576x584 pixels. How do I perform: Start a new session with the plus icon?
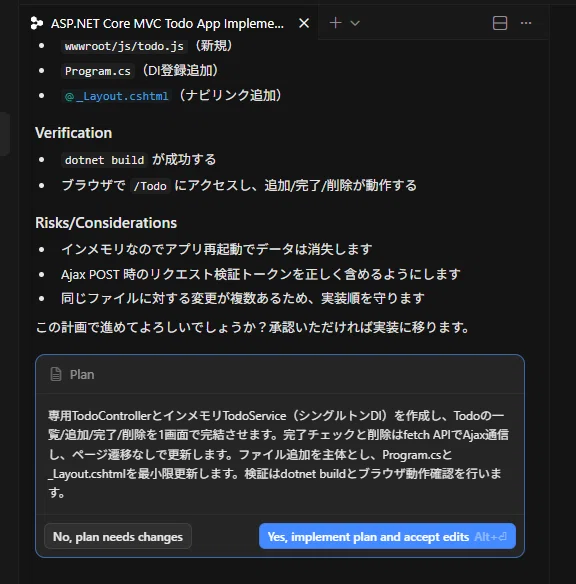(335, 23)
